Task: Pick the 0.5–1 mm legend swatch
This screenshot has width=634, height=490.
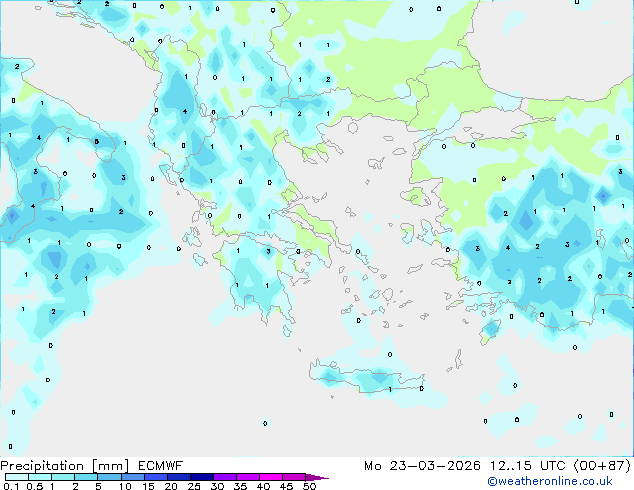Action: [40, 477]
